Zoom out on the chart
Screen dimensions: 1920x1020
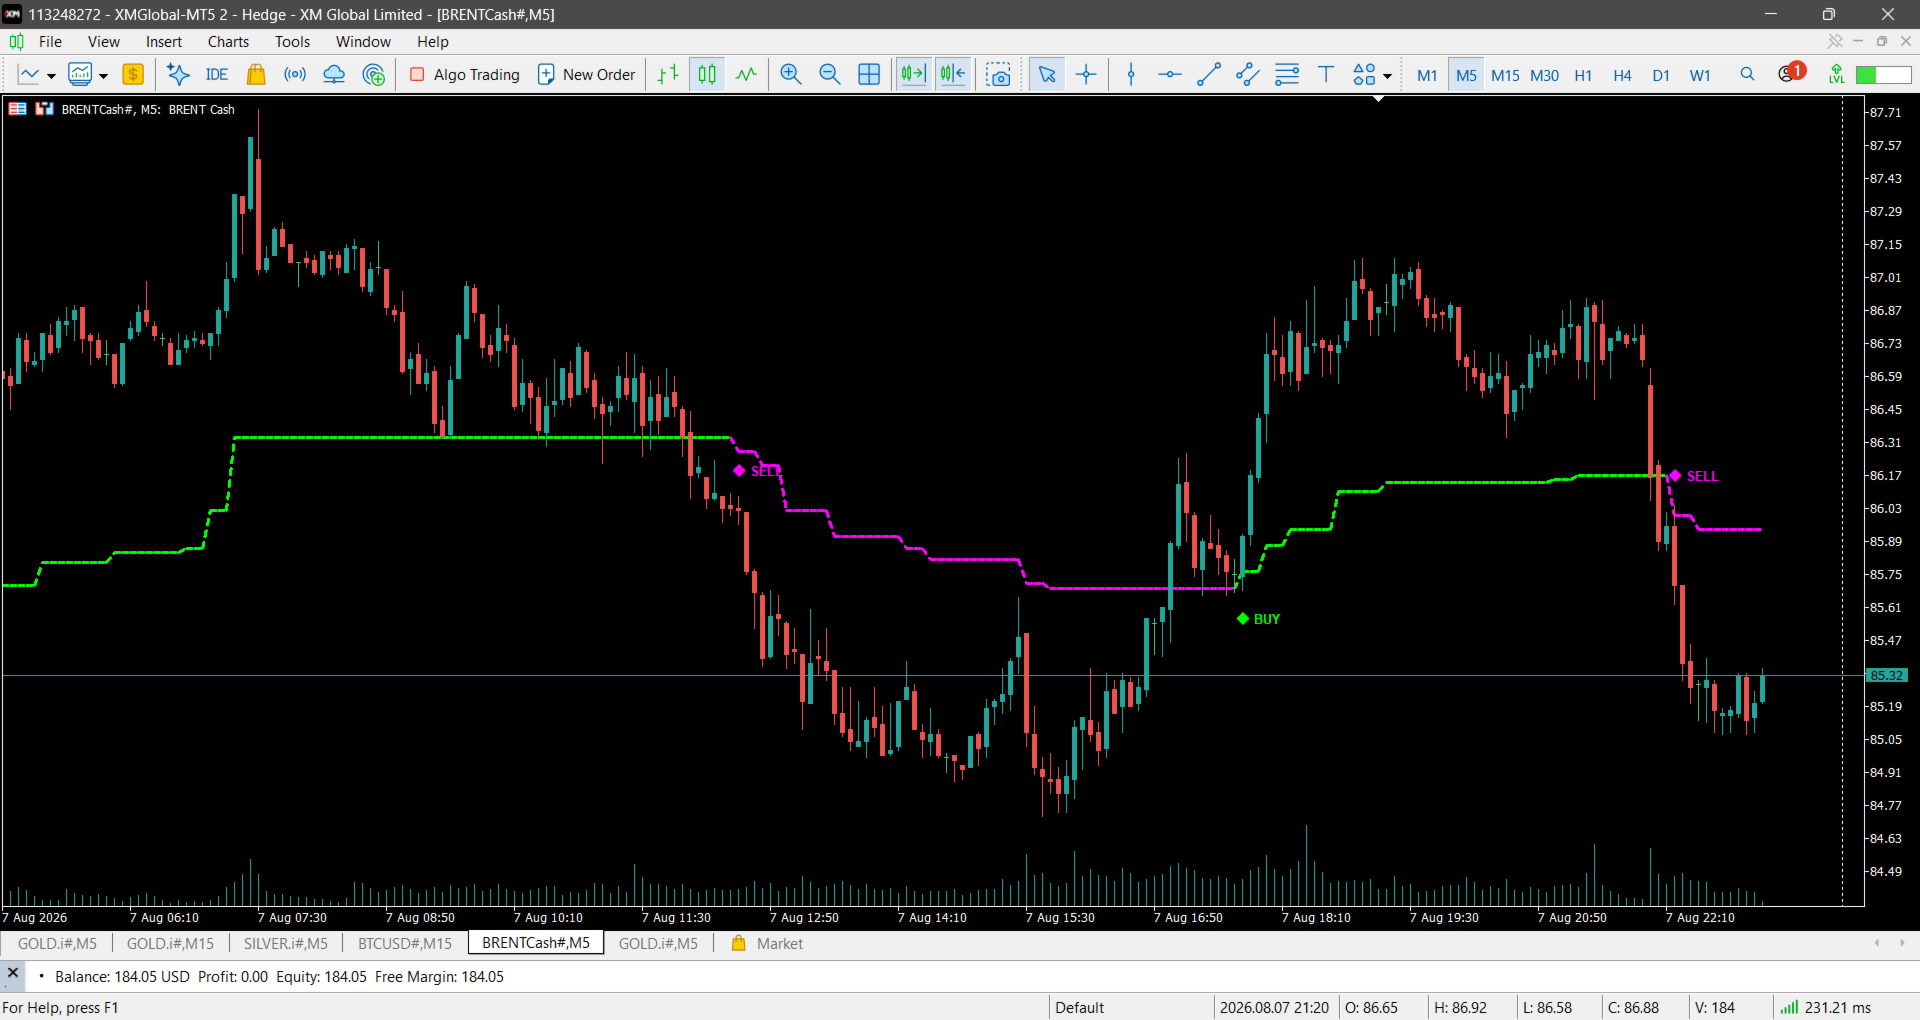830,75
